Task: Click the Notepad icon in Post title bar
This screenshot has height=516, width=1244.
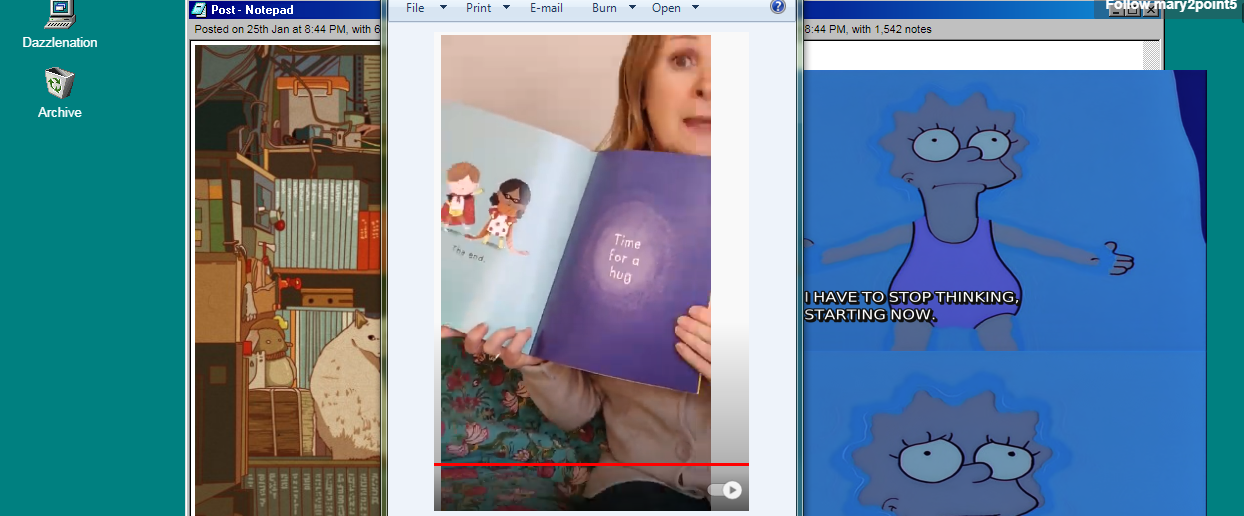Action: tap(200, 10)
